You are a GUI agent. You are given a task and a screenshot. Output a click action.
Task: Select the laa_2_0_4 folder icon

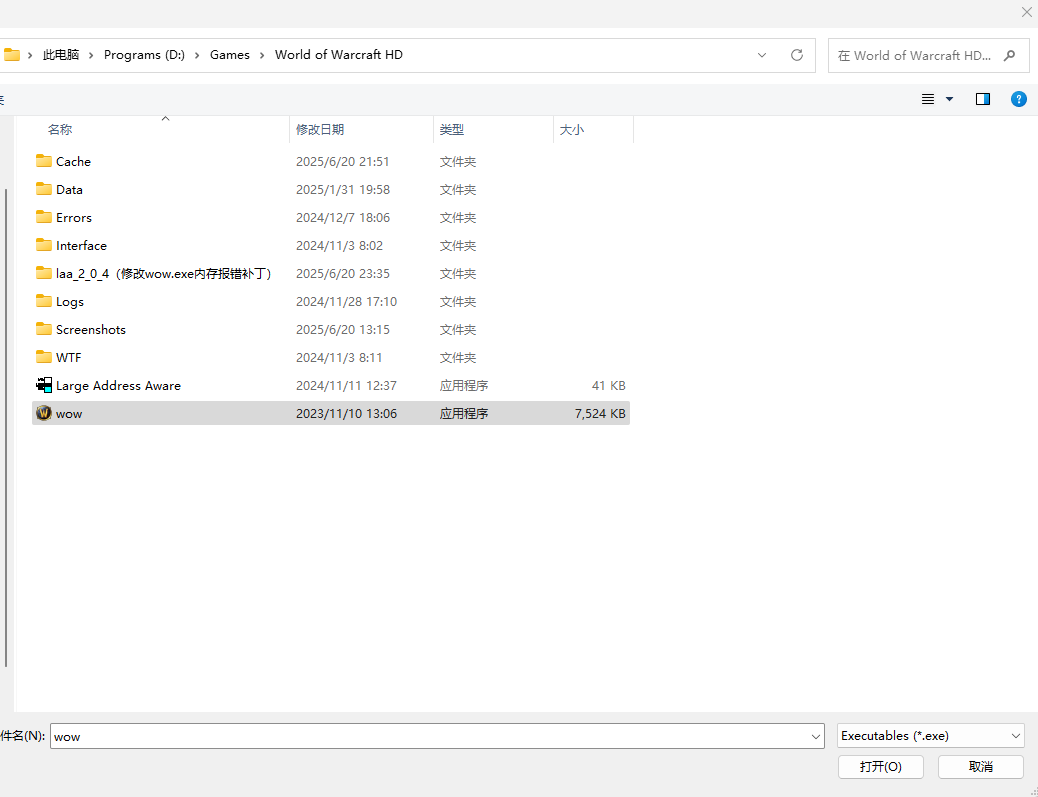pyautogui.click(x=44, y=273)
